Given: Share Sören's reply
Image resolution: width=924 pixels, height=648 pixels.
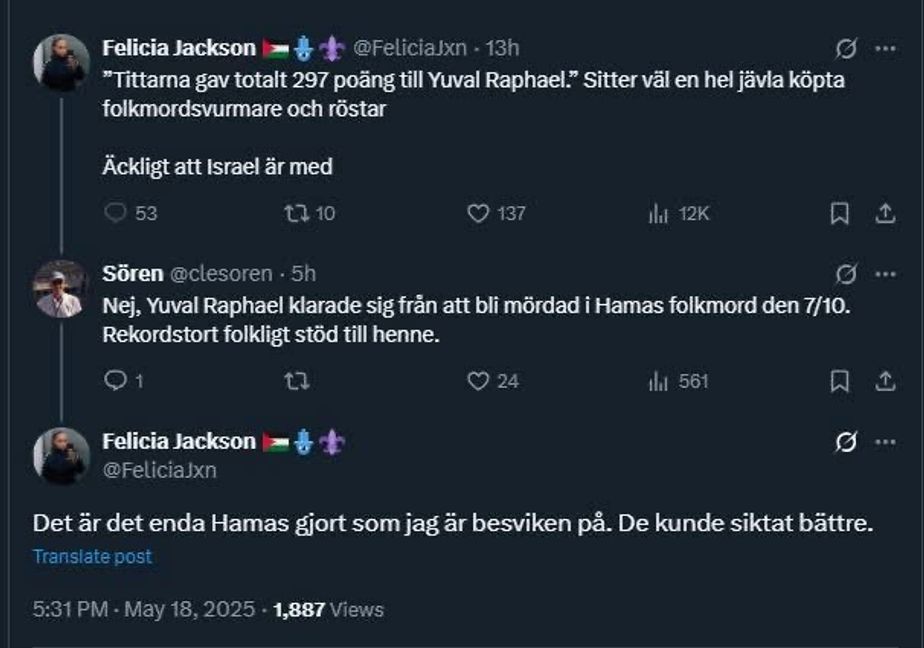Looking at the screenshot, I should point(885,380).
